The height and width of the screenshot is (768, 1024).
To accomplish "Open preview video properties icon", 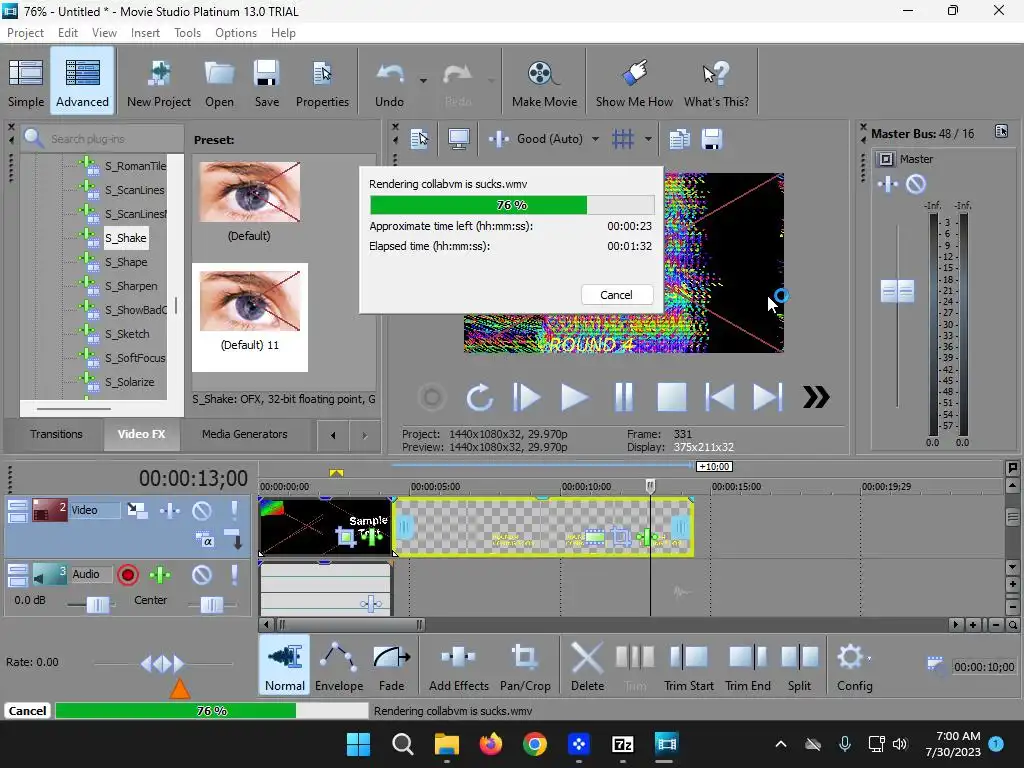I will [x=419, y=139].
